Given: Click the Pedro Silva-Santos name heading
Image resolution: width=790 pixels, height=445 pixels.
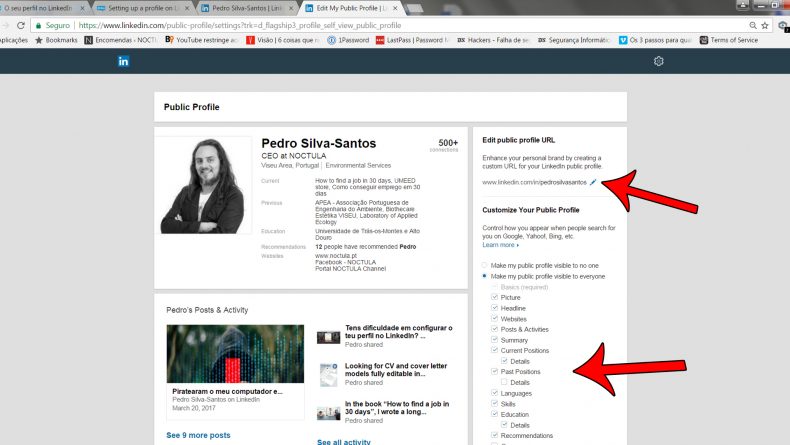Looking at the screenshot, I should (318, 143).
